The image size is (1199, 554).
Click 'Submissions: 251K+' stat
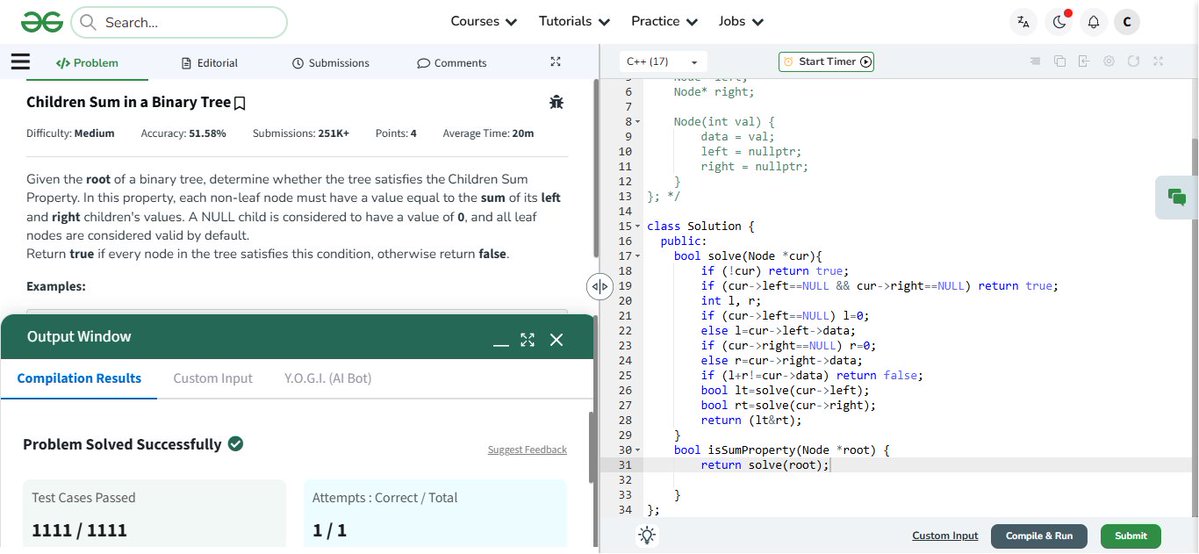301,133
